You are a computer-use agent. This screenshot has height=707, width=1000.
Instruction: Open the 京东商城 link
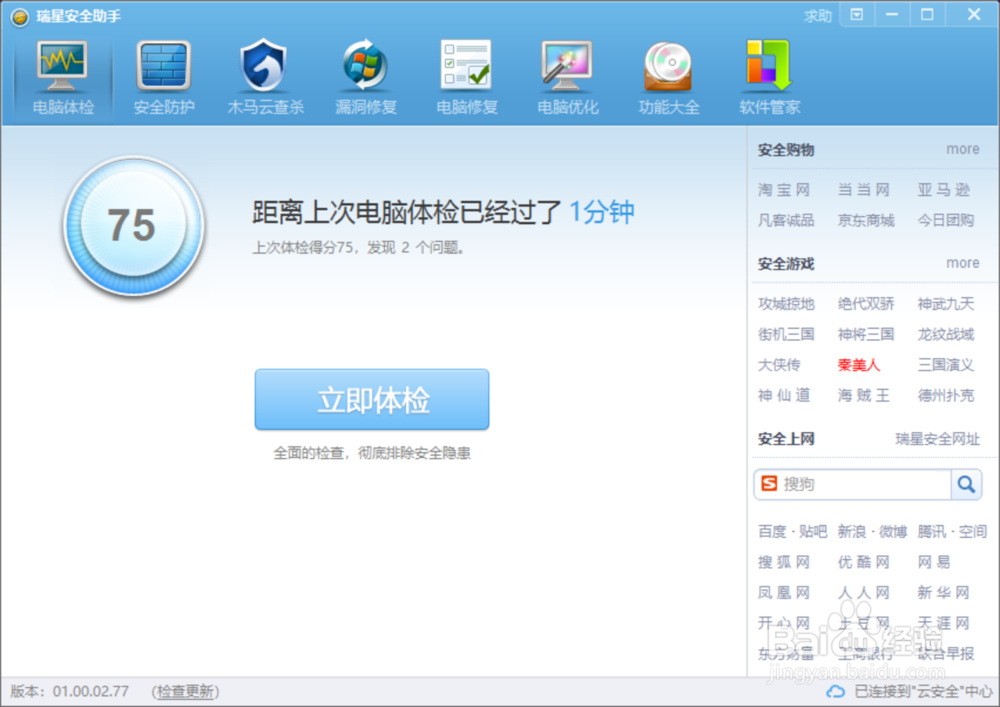[866, 221]
